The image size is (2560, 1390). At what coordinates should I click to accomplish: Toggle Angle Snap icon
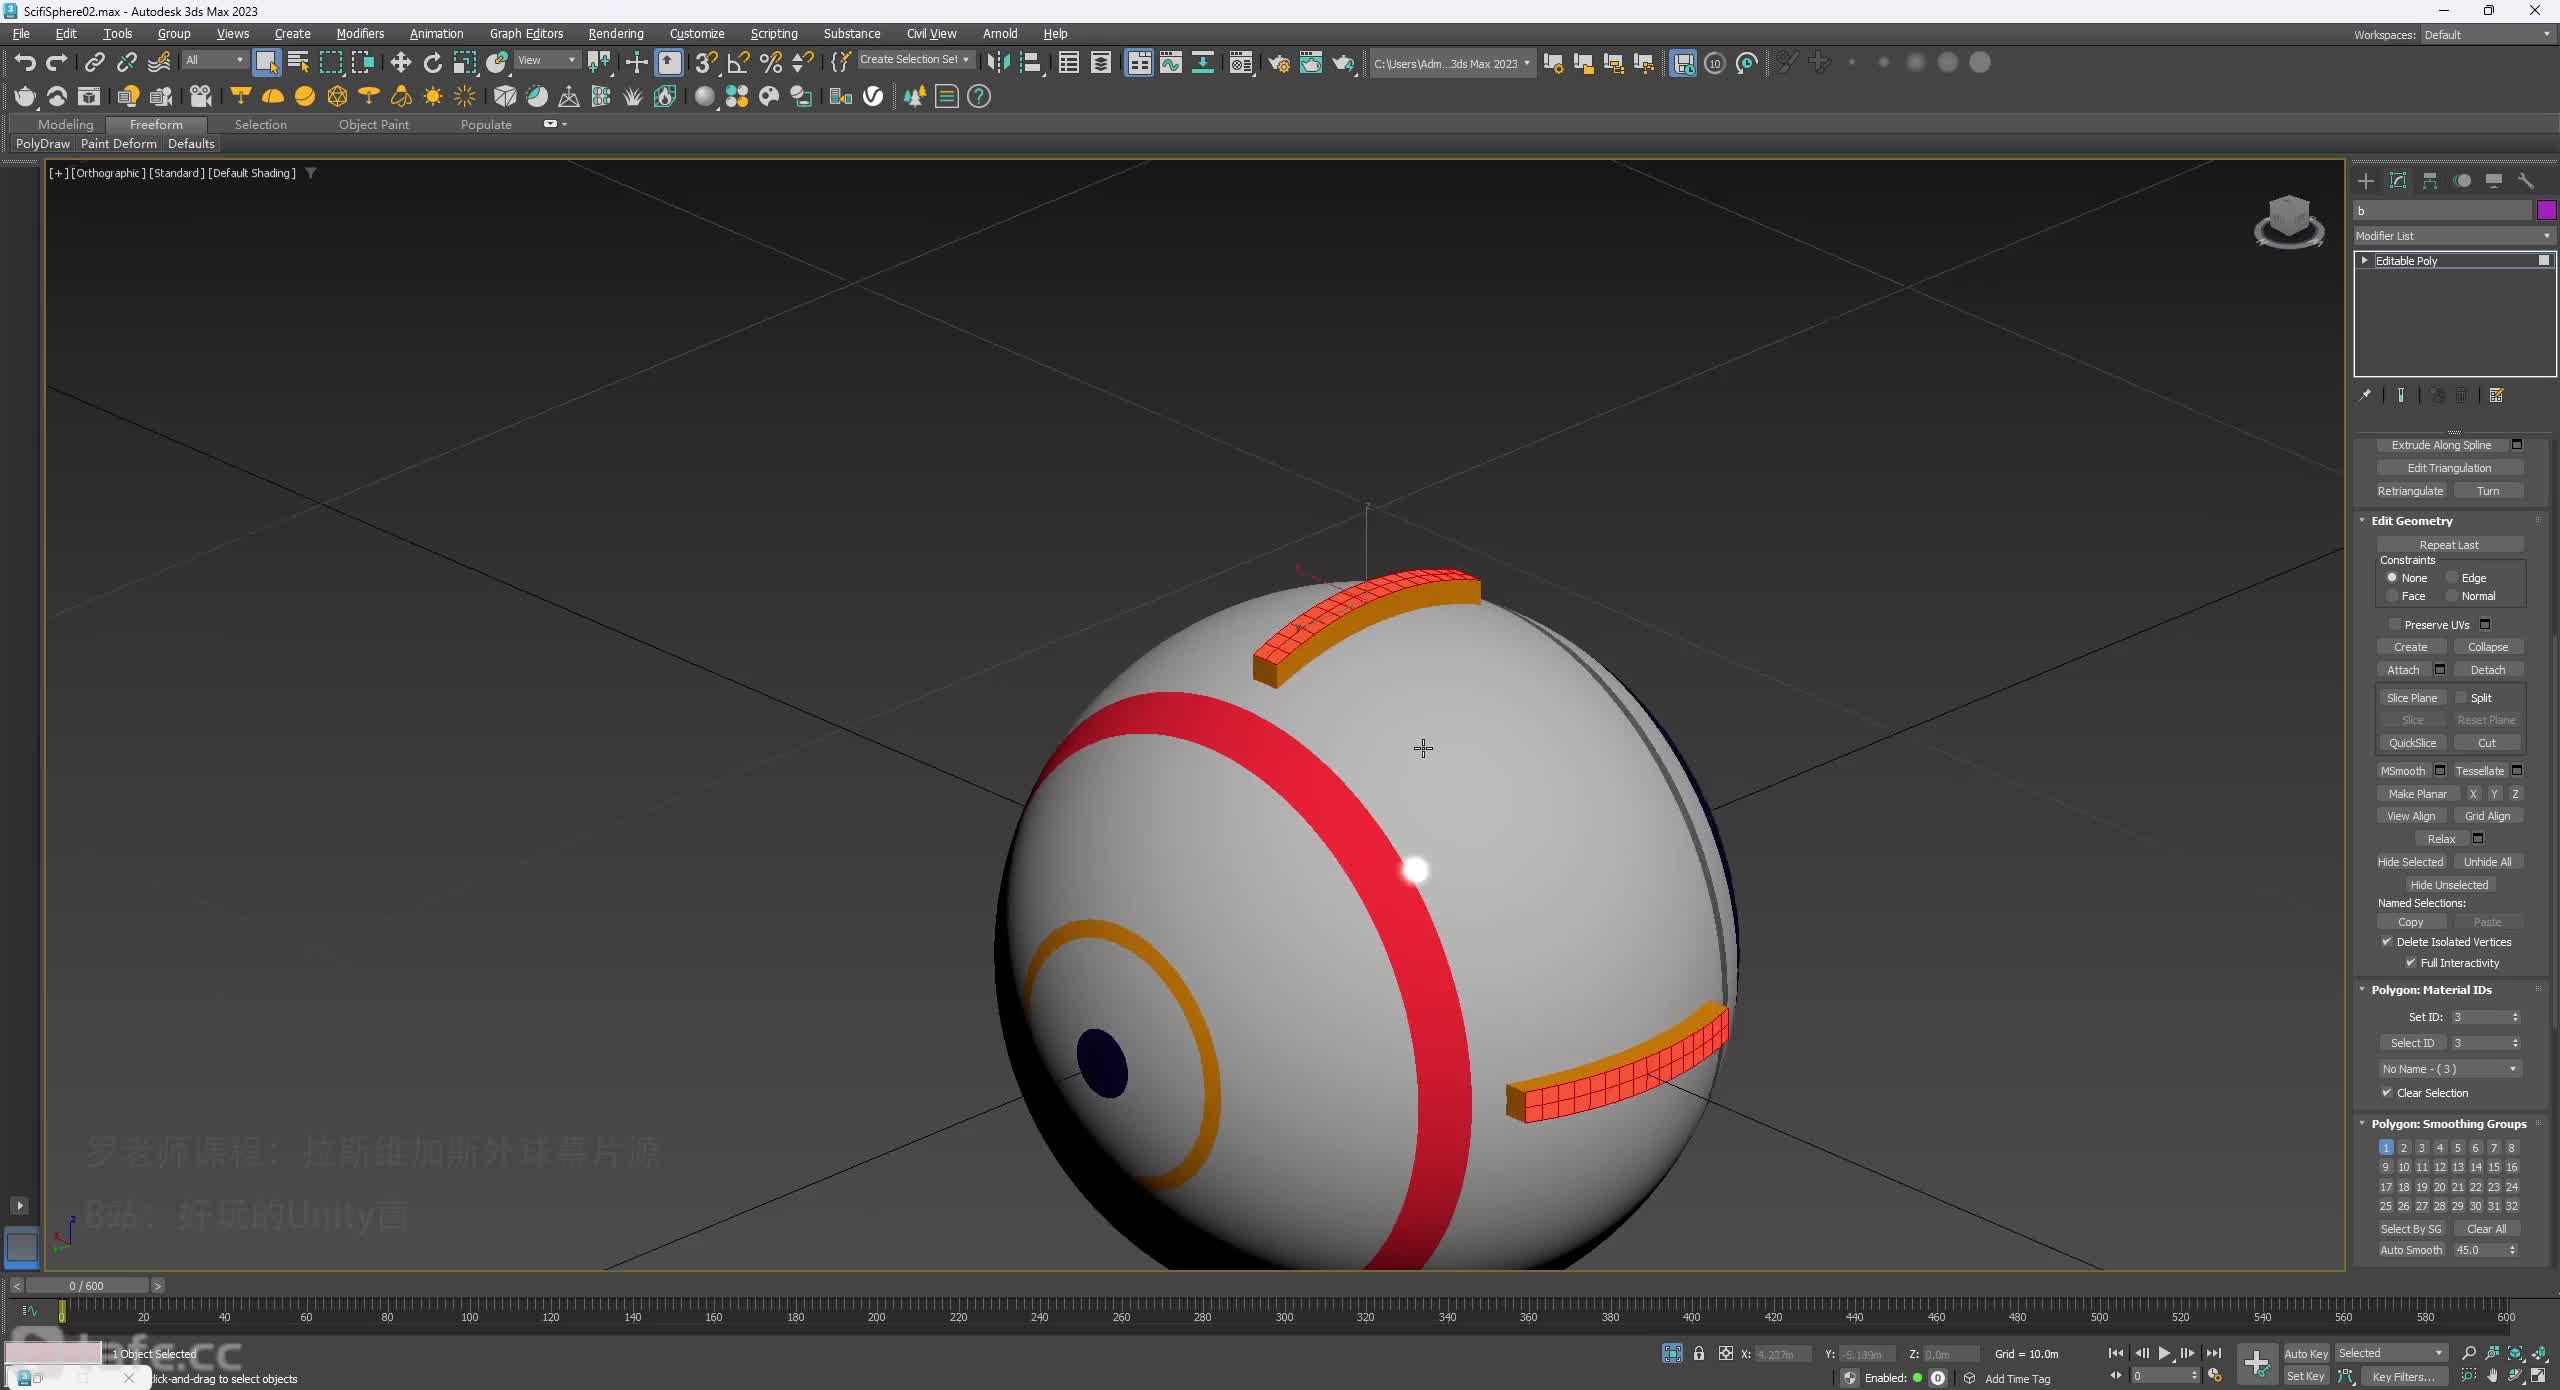click(738, 63)
